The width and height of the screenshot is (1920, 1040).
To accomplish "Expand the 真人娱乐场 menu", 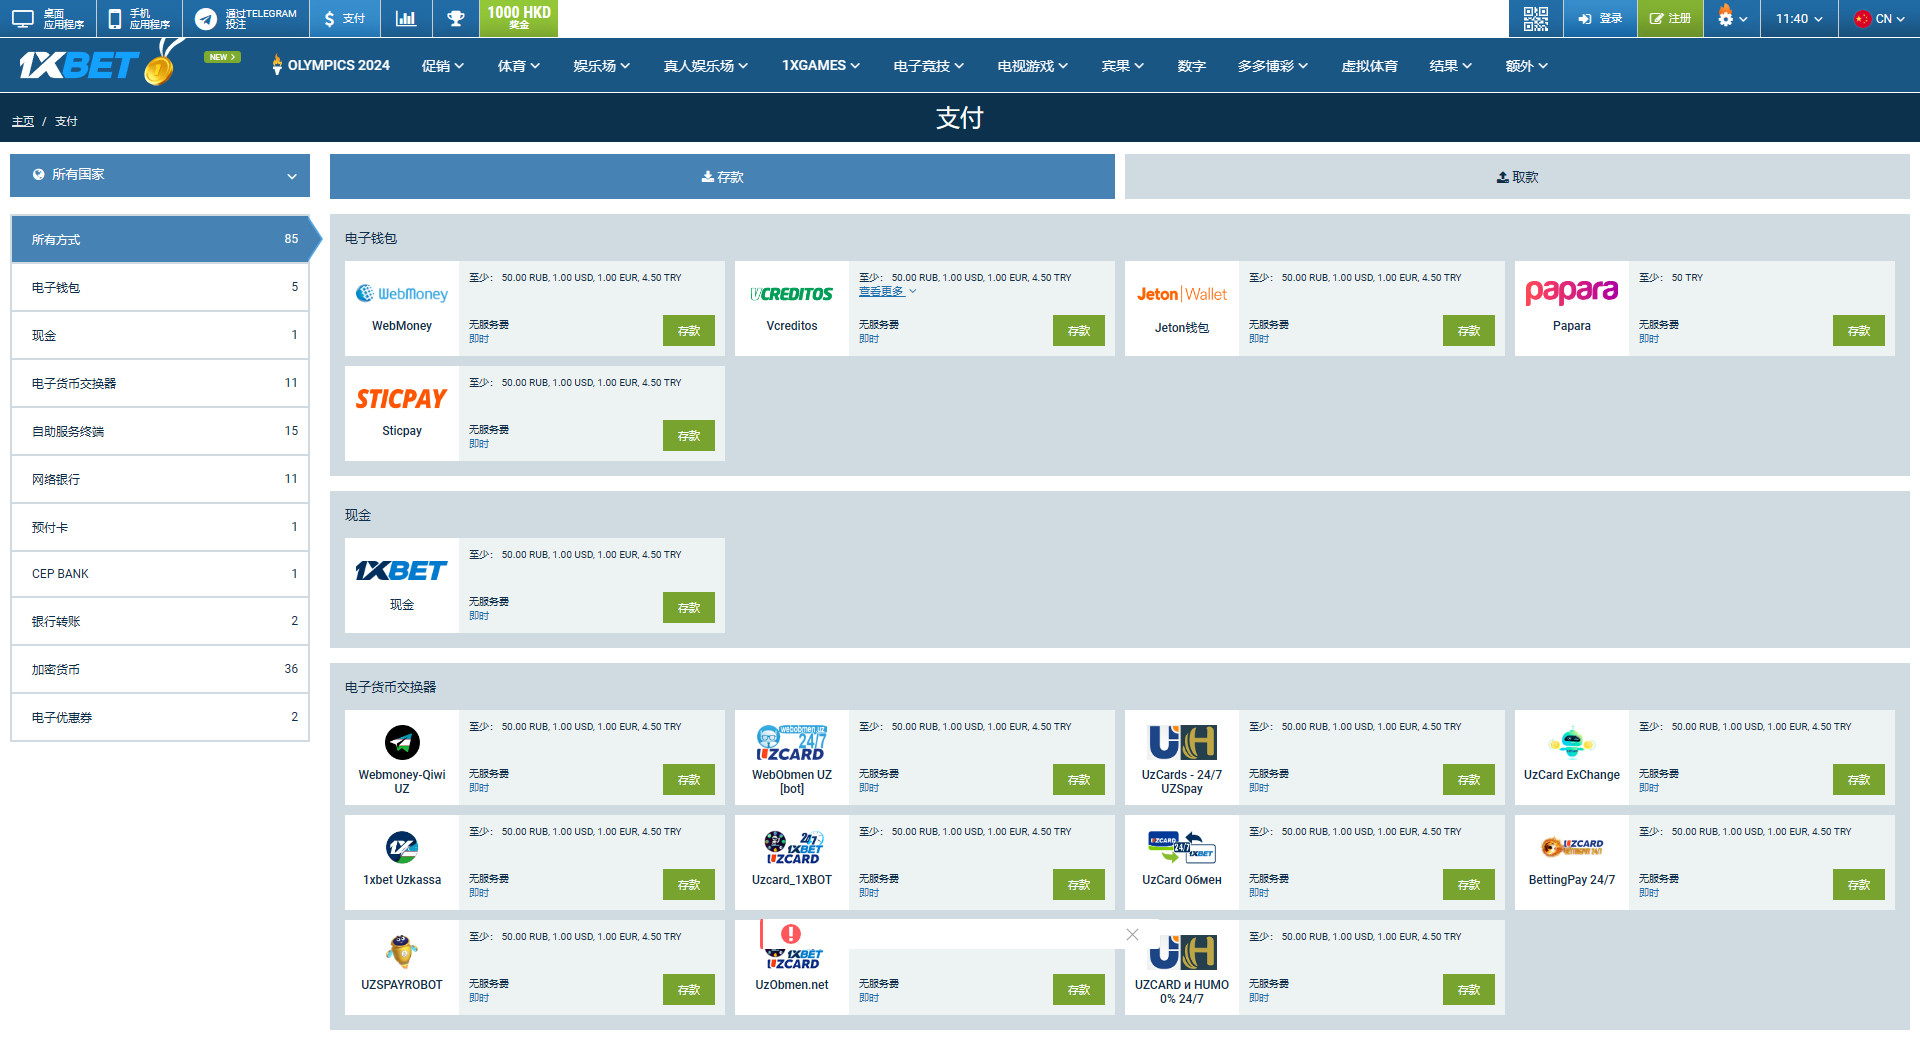I will (706, 66).
